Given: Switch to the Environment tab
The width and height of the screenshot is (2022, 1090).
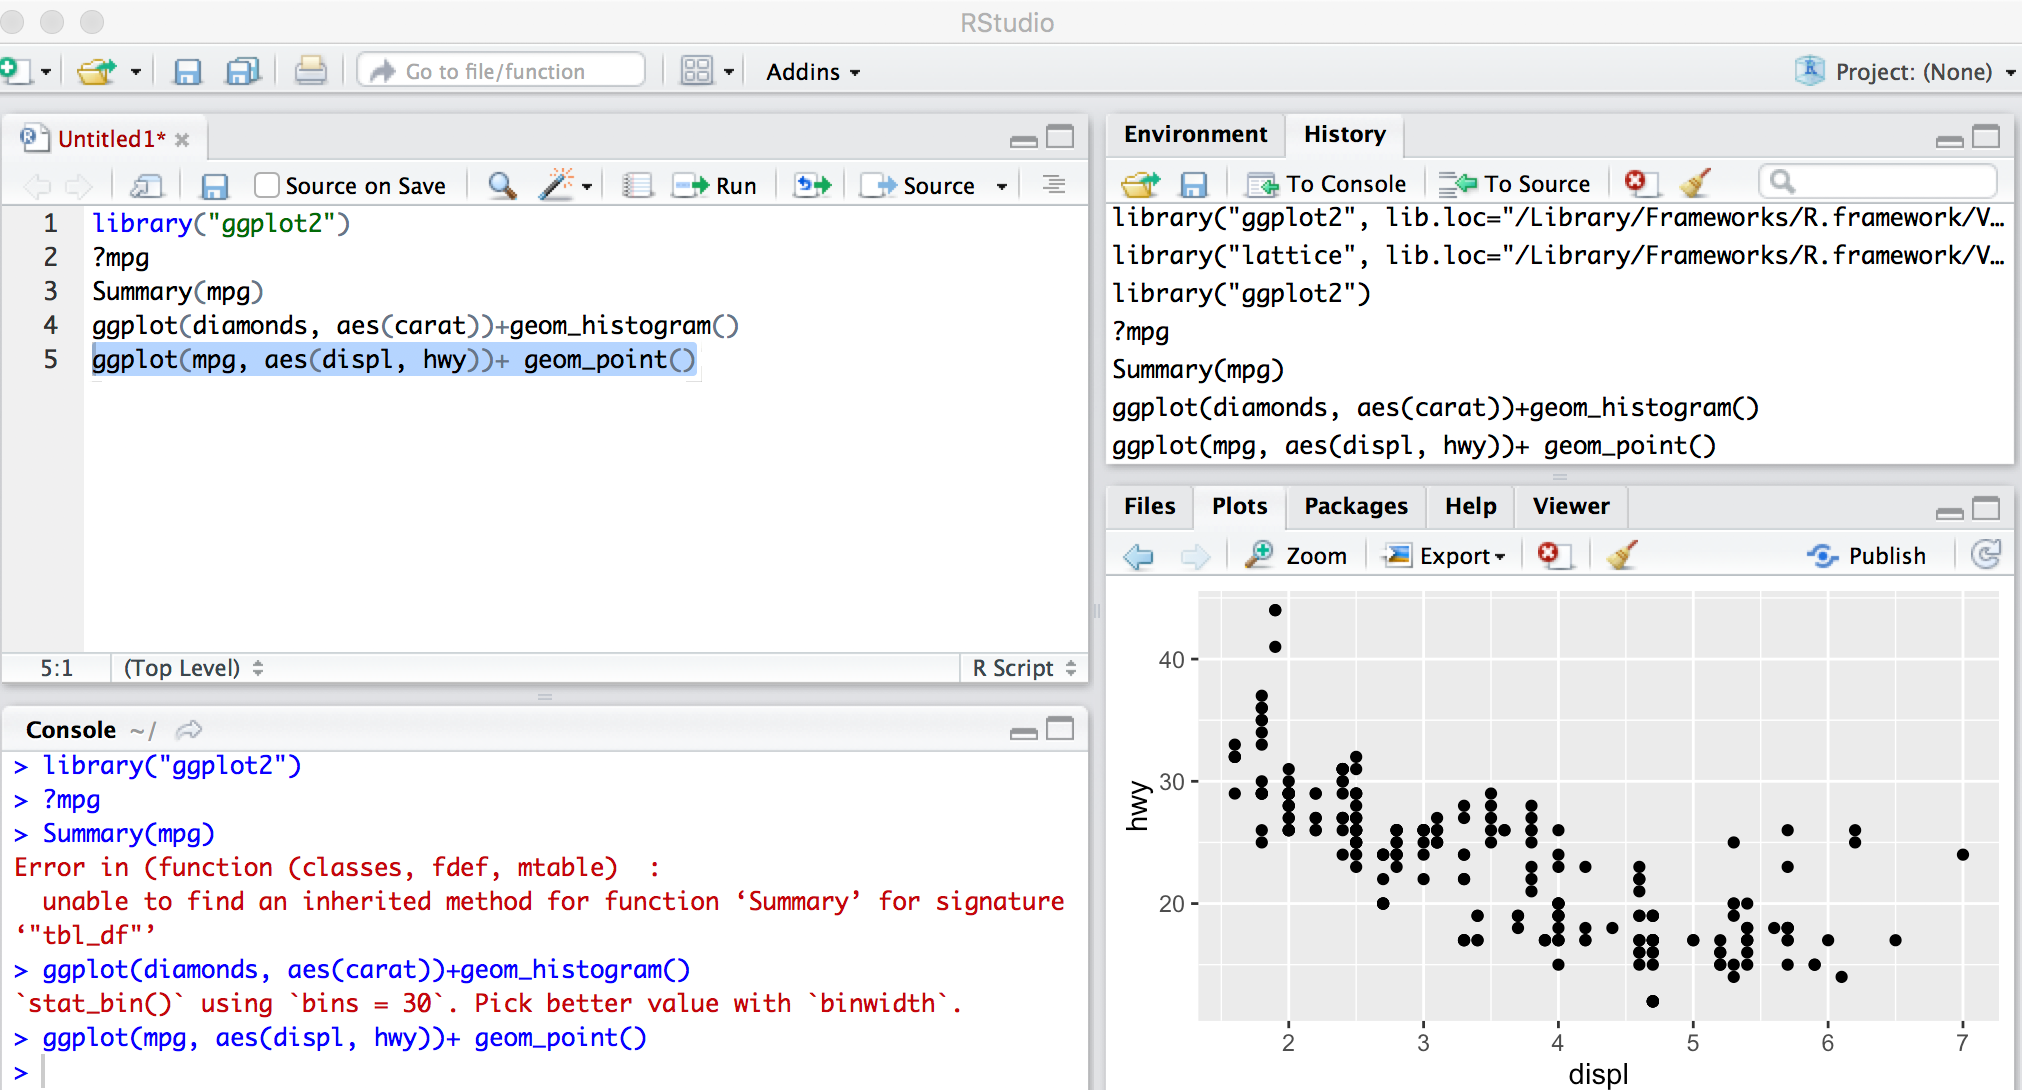Looking at the screenshot, I should tap(1195, 134).
